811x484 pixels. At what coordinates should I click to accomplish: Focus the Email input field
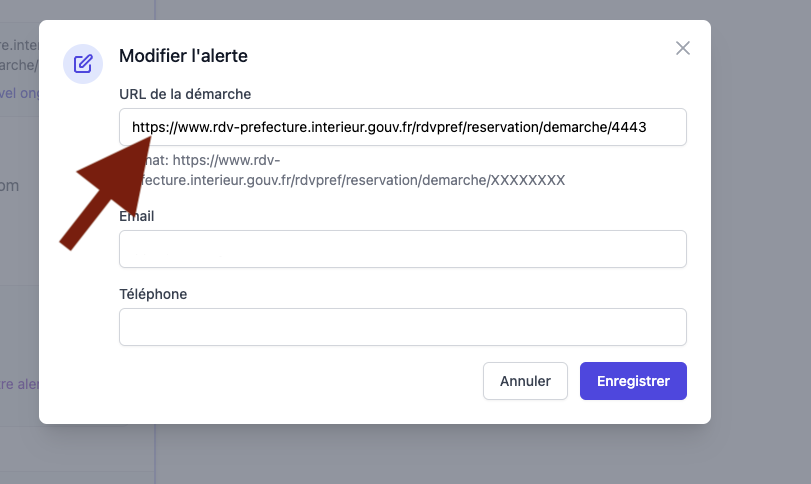coord(403,249)
